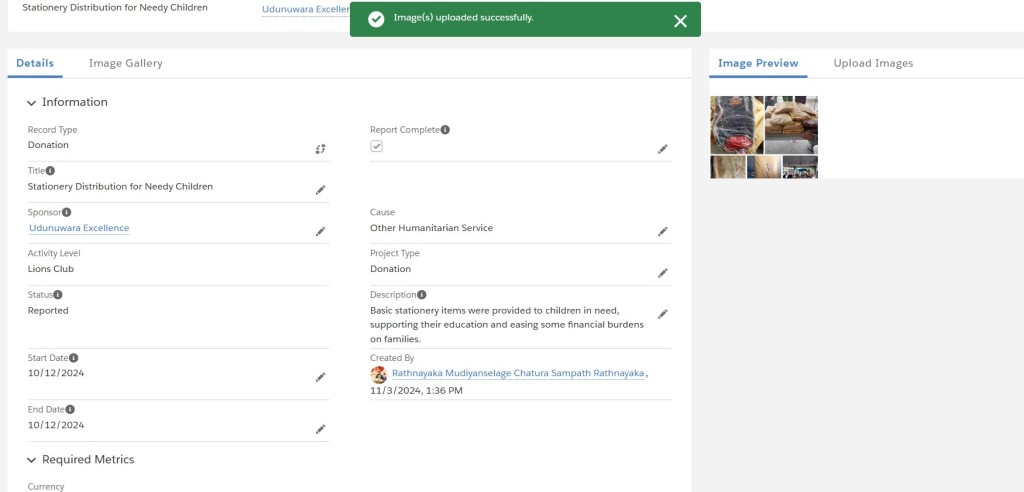
Task: Open creator Rathnayaka Mudiyanselage Chatura Sampath profile
Action: (518, 373)
